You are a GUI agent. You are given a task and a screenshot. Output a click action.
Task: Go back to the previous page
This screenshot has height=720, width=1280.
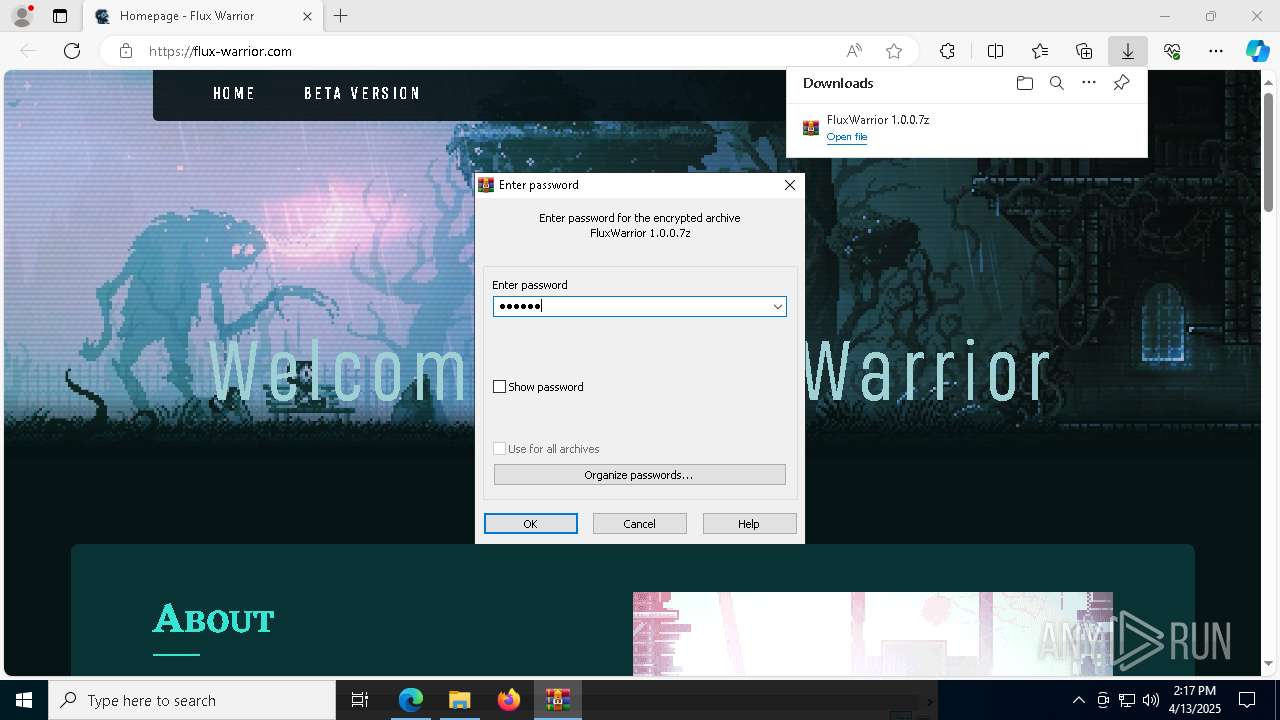[28, 51]
